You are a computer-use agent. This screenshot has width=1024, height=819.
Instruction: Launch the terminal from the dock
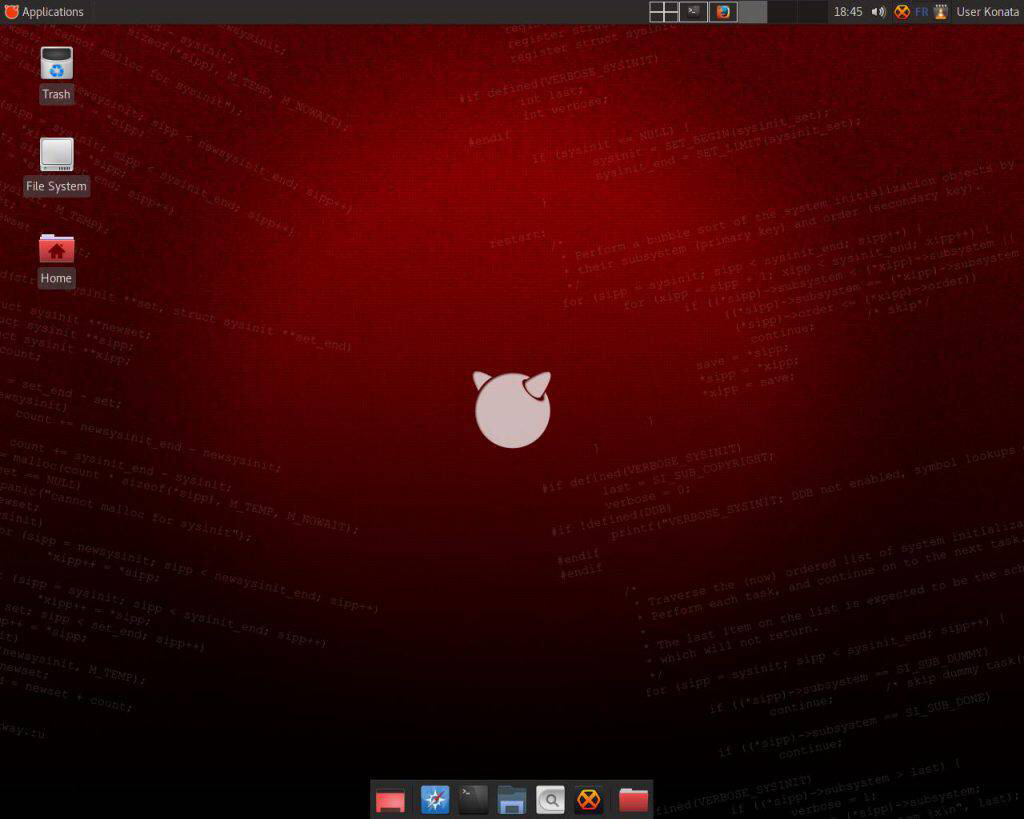tap(473, 800)
